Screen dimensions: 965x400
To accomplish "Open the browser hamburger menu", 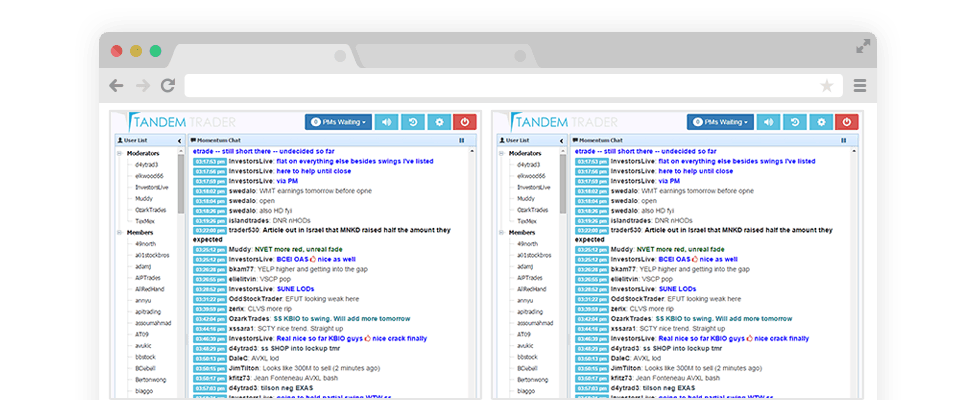I will (x=860, y=86).
